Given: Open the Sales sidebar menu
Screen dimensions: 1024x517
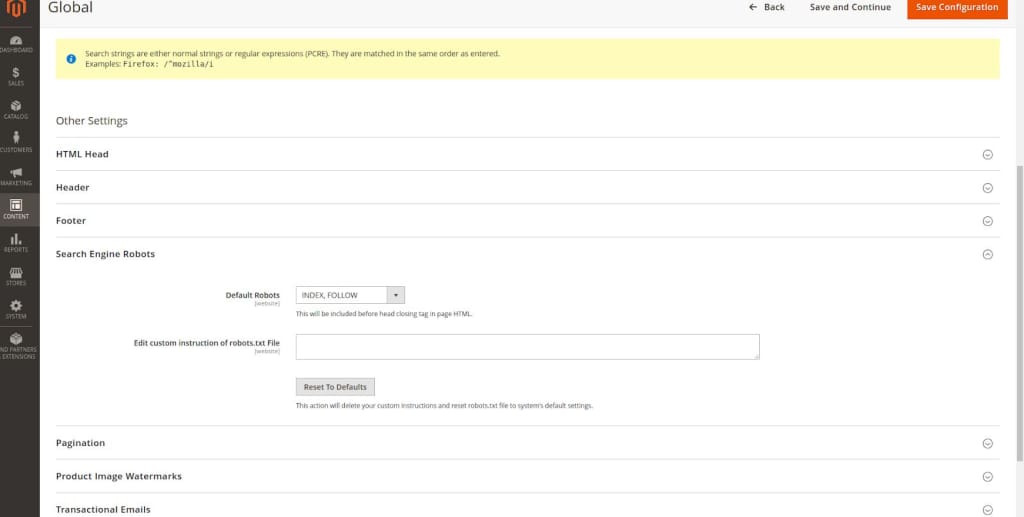Looking at the screenshot, I should pyautogui.click(x=16, y=77).
